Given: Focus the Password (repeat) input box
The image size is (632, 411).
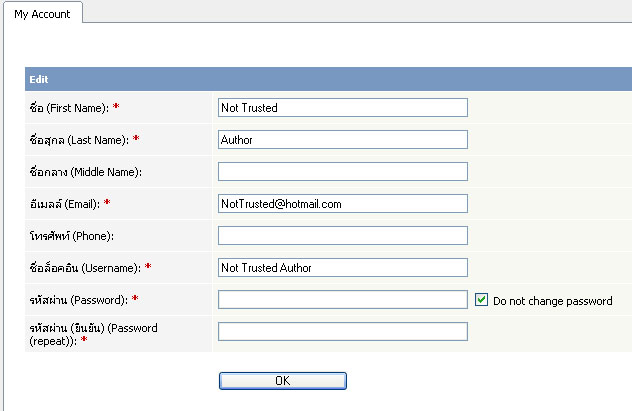Looking at the screenshot, I should coord(343,332).
